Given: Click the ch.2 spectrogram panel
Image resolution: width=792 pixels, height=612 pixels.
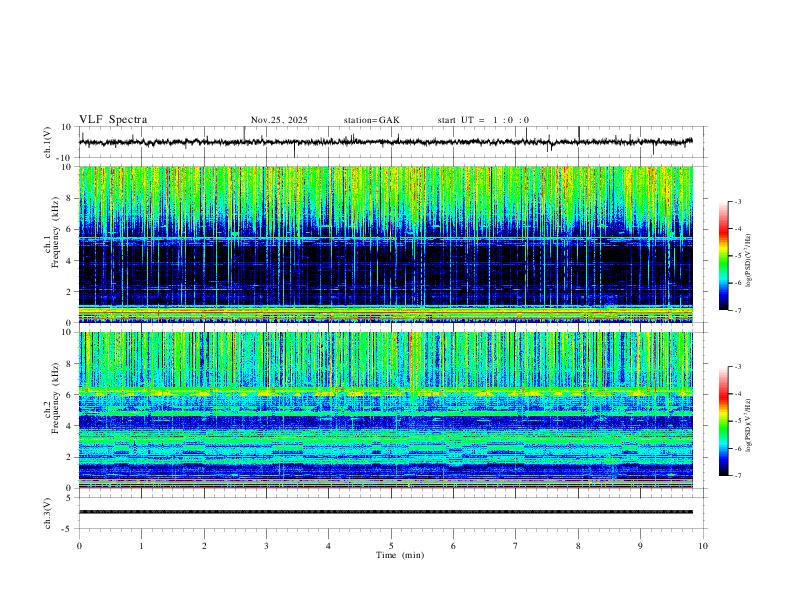Looking at the screenshot, I should pos(385,410).
